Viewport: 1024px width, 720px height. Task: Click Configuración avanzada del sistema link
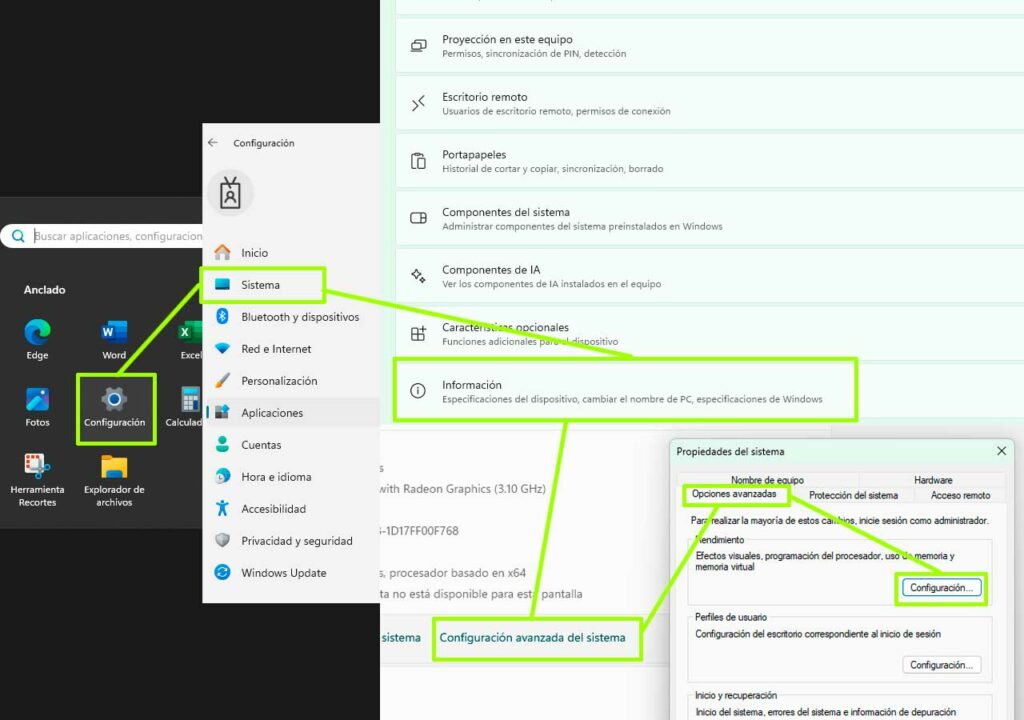coord(532,637)
